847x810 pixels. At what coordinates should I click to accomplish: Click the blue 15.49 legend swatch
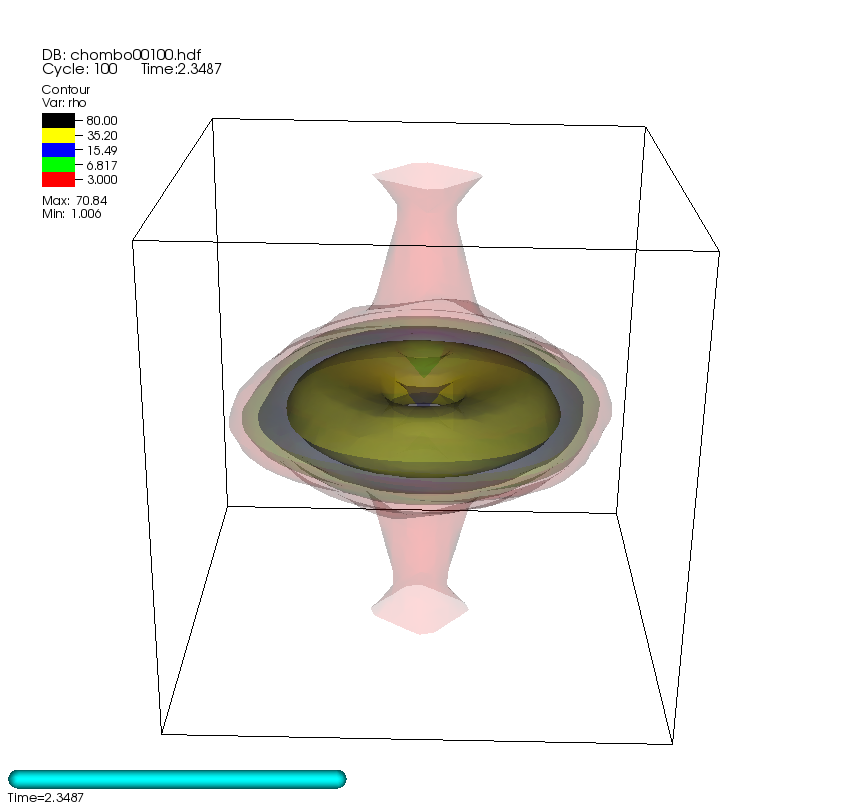58,150
